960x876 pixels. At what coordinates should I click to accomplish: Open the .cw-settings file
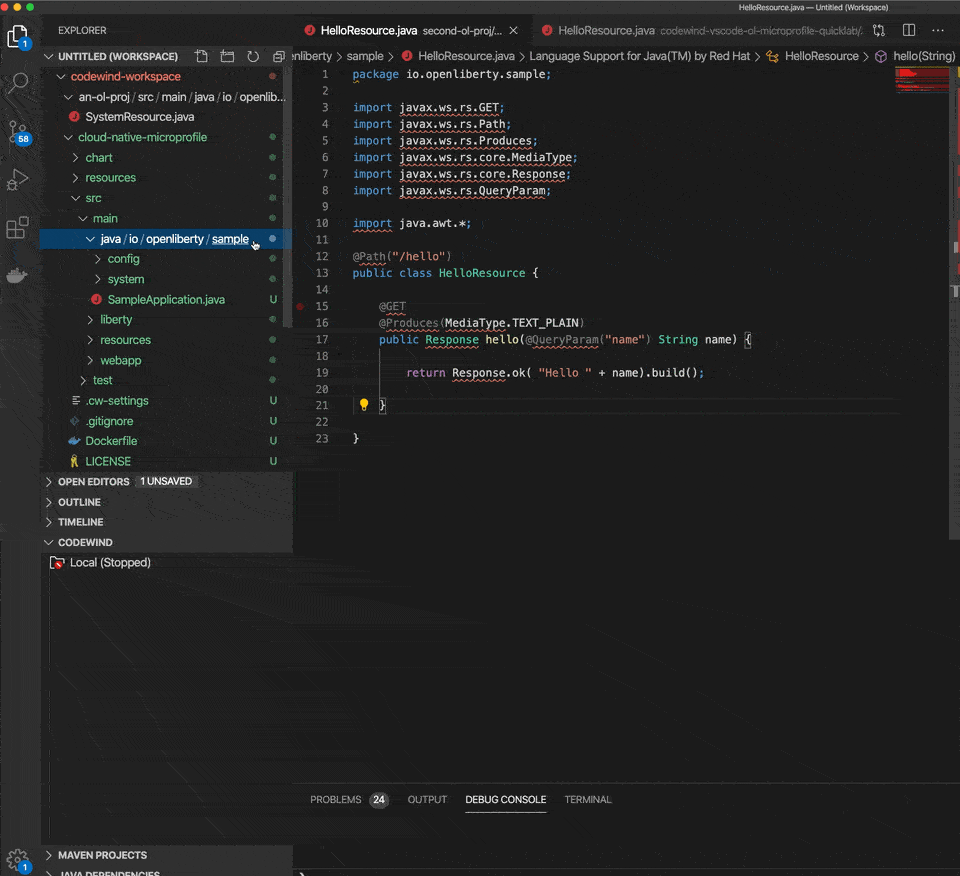pos(116,400)
